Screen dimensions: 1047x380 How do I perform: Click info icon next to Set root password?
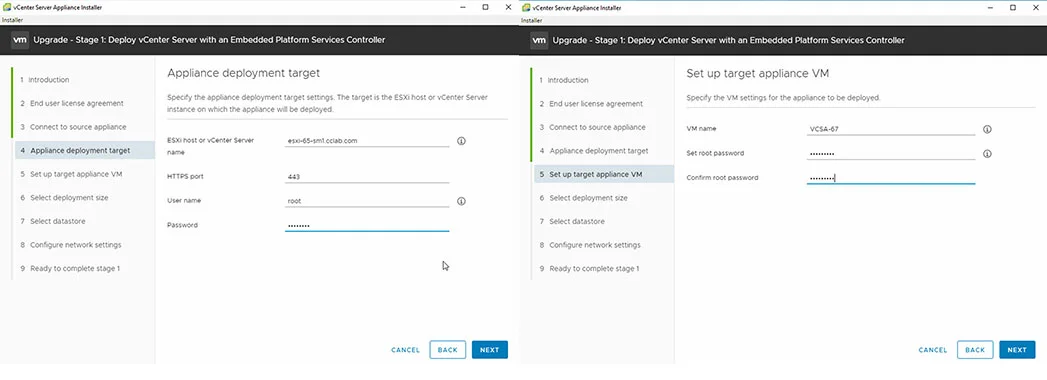(987, 154)
